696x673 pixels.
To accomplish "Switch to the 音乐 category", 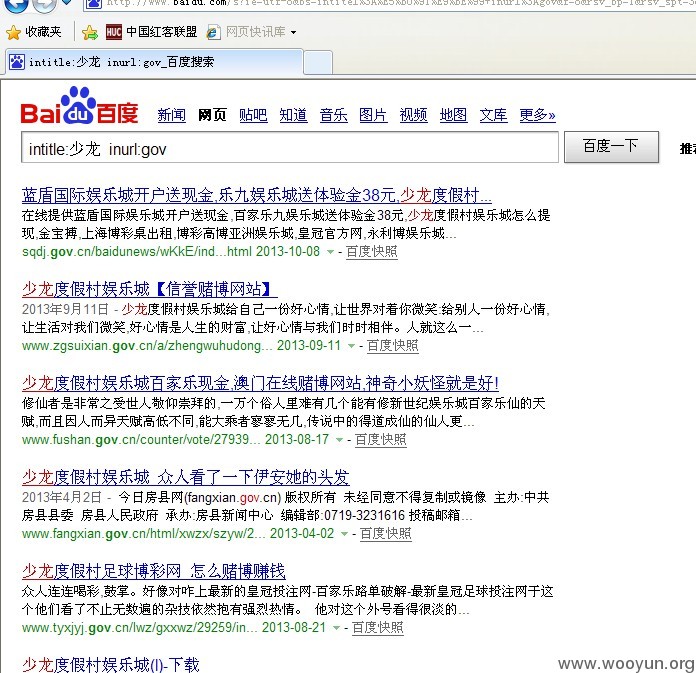I will tap(333, 115).
